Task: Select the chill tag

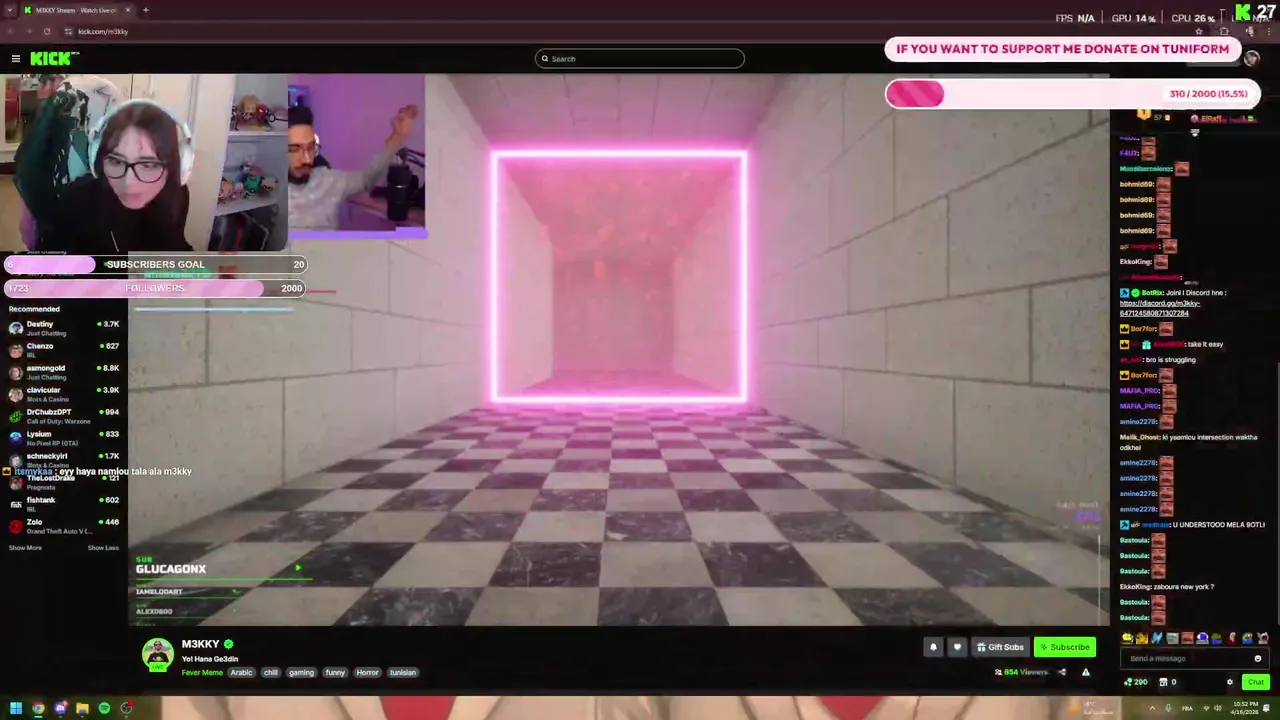Action: coord(270,673)
